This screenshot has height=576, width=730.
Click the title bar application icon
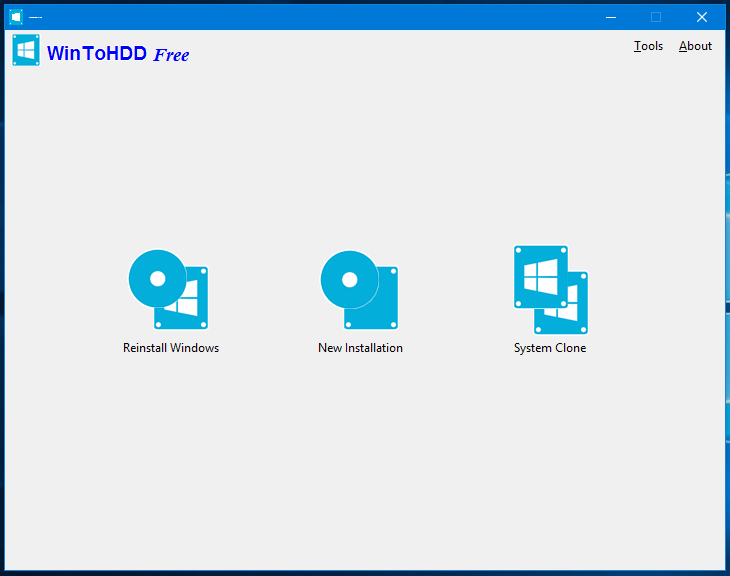16,17
